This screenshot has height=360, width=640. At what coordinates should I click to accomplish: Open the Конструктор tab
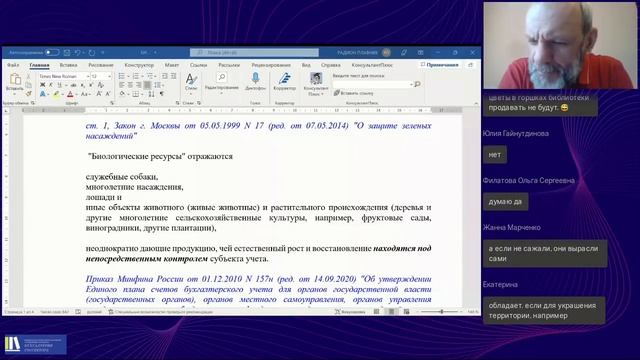coord(139,65)
